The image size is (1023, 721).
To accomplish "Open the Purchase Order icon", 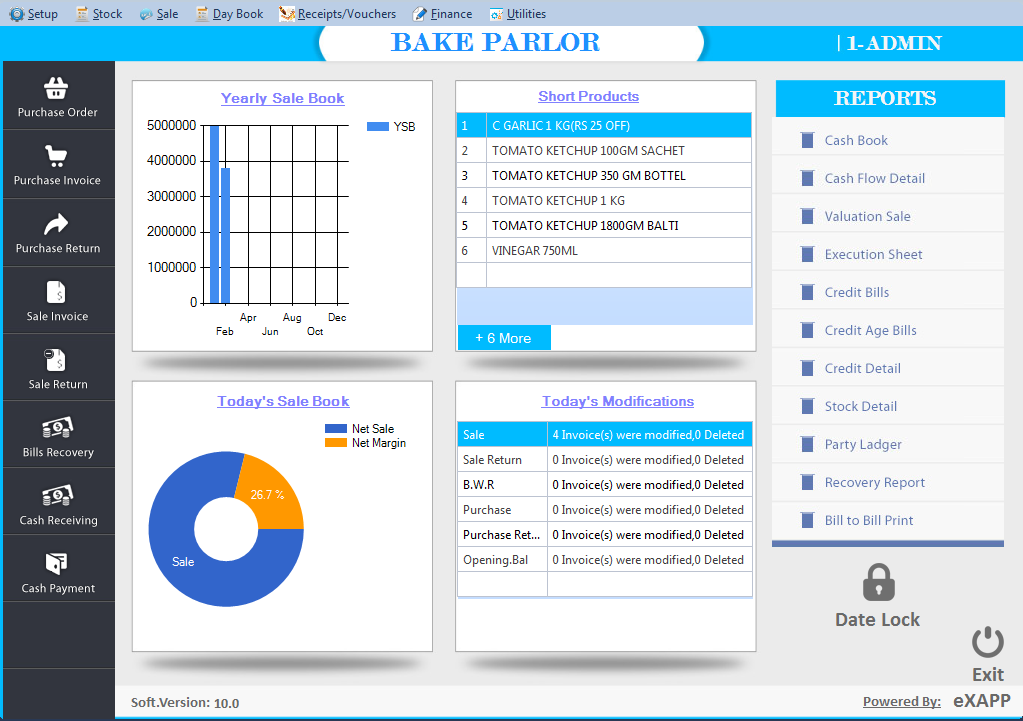I will click(x=57, y=88).
